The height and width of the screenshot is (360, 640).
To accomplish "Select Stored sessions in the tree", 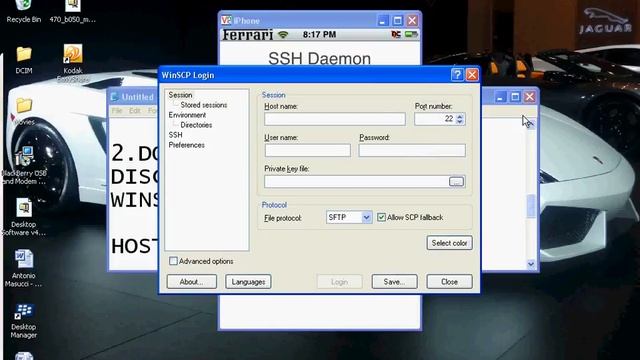I will coord(204,105).
